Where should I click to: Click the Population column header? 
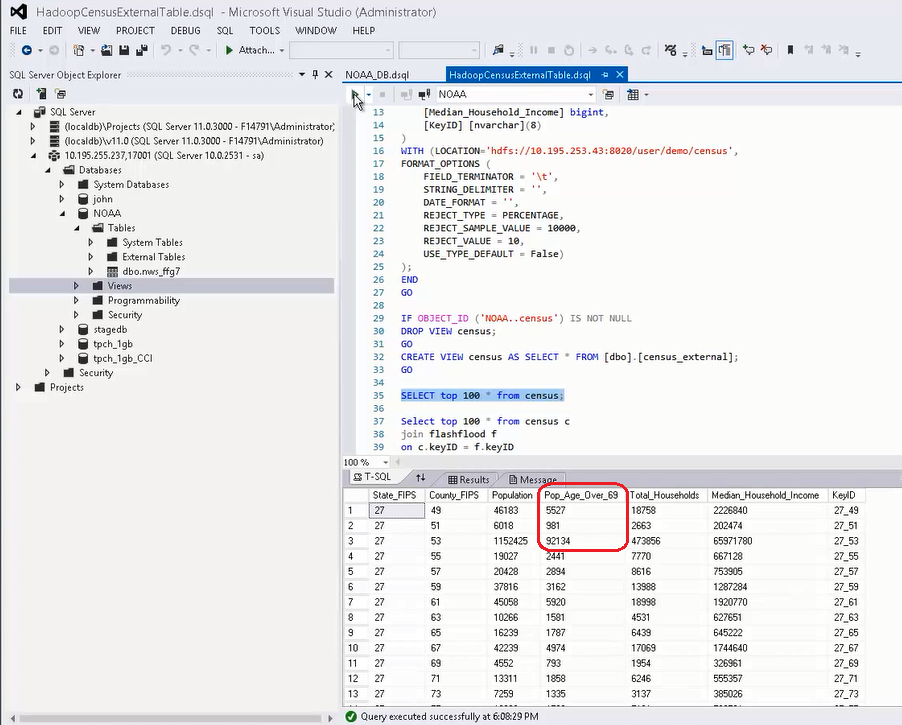coord(512,495)
